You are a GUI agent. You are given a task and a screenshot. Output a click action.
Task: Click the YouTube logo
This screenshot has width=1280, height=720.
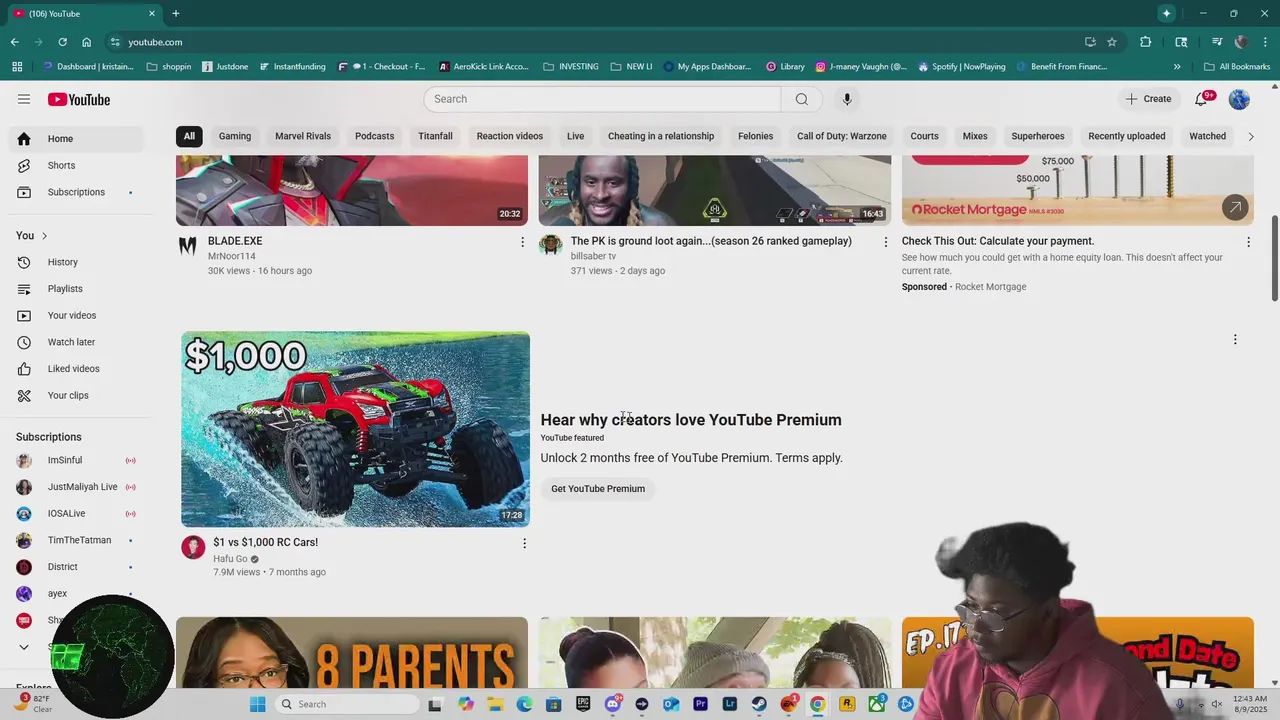(x=78, y=99)
